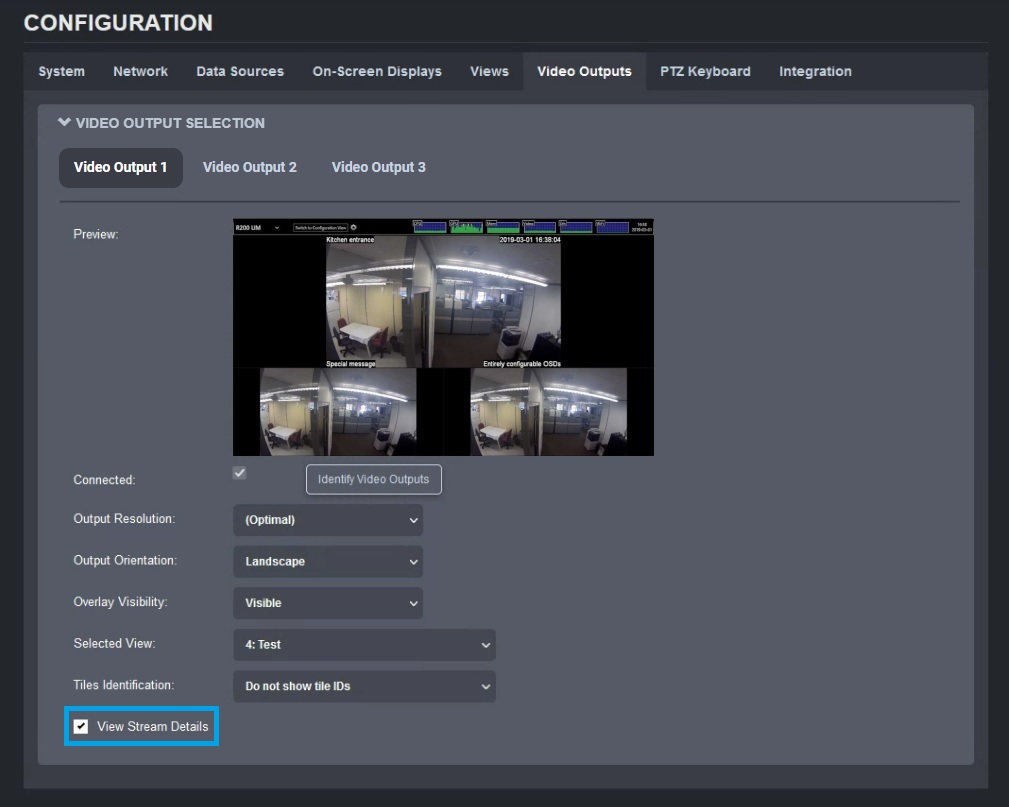Go to On-Screen Displays tab
1009x807 pixels.
pyautogui.click(x=377, y=71)
